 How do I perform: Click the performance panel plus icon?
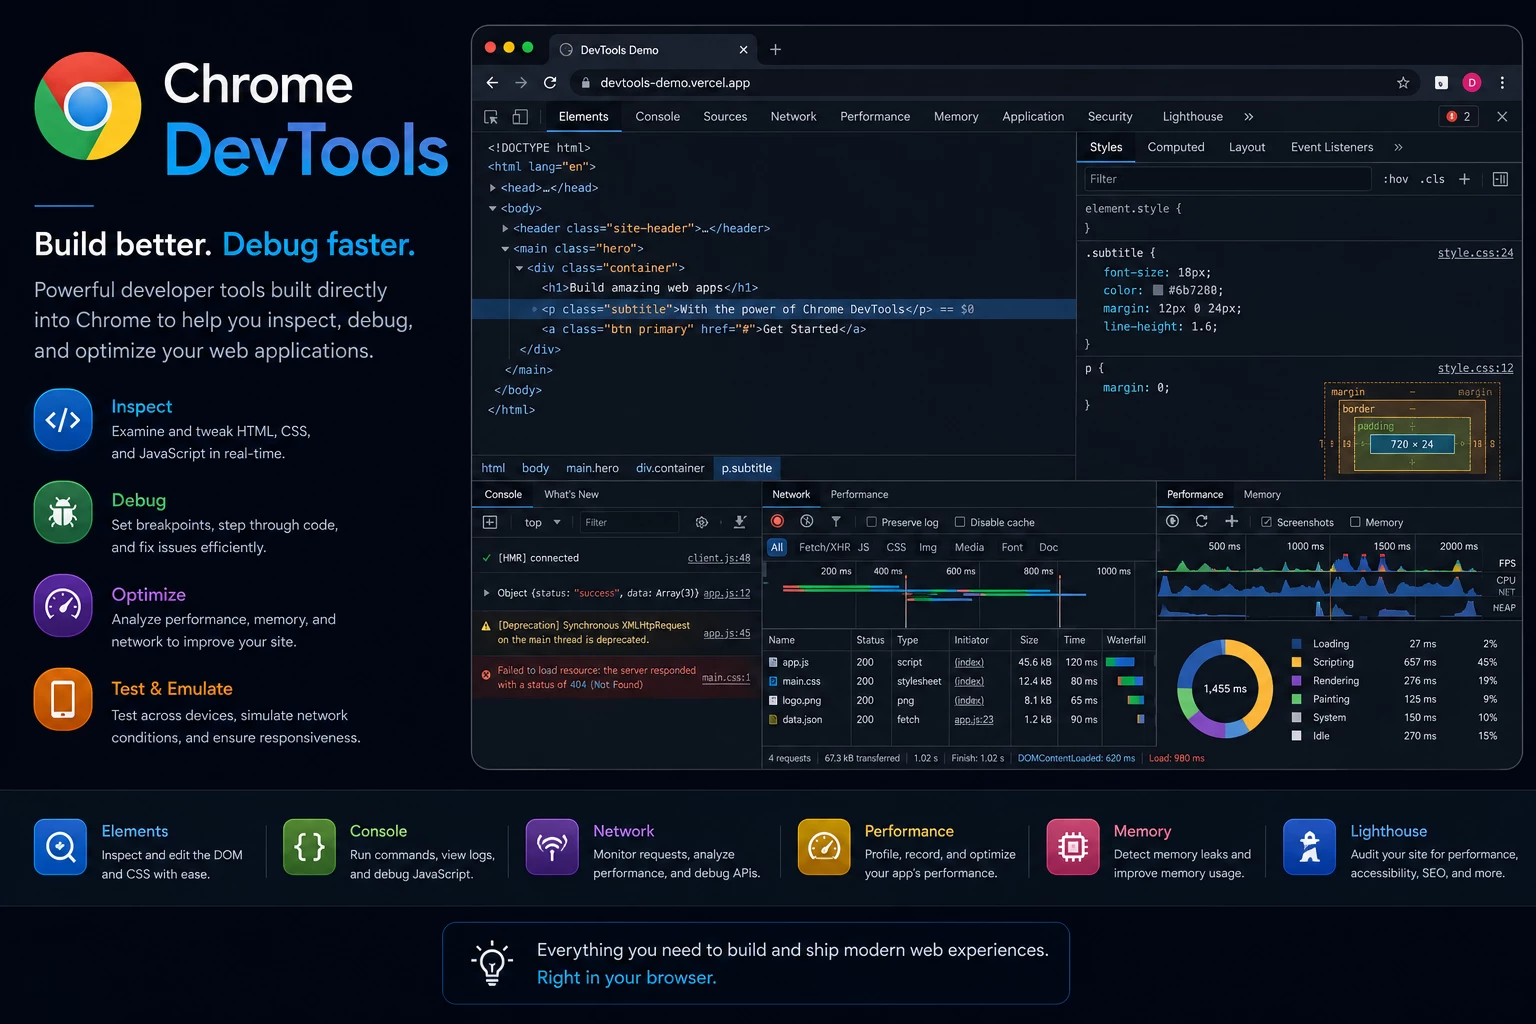click(x=1231, y=521)
